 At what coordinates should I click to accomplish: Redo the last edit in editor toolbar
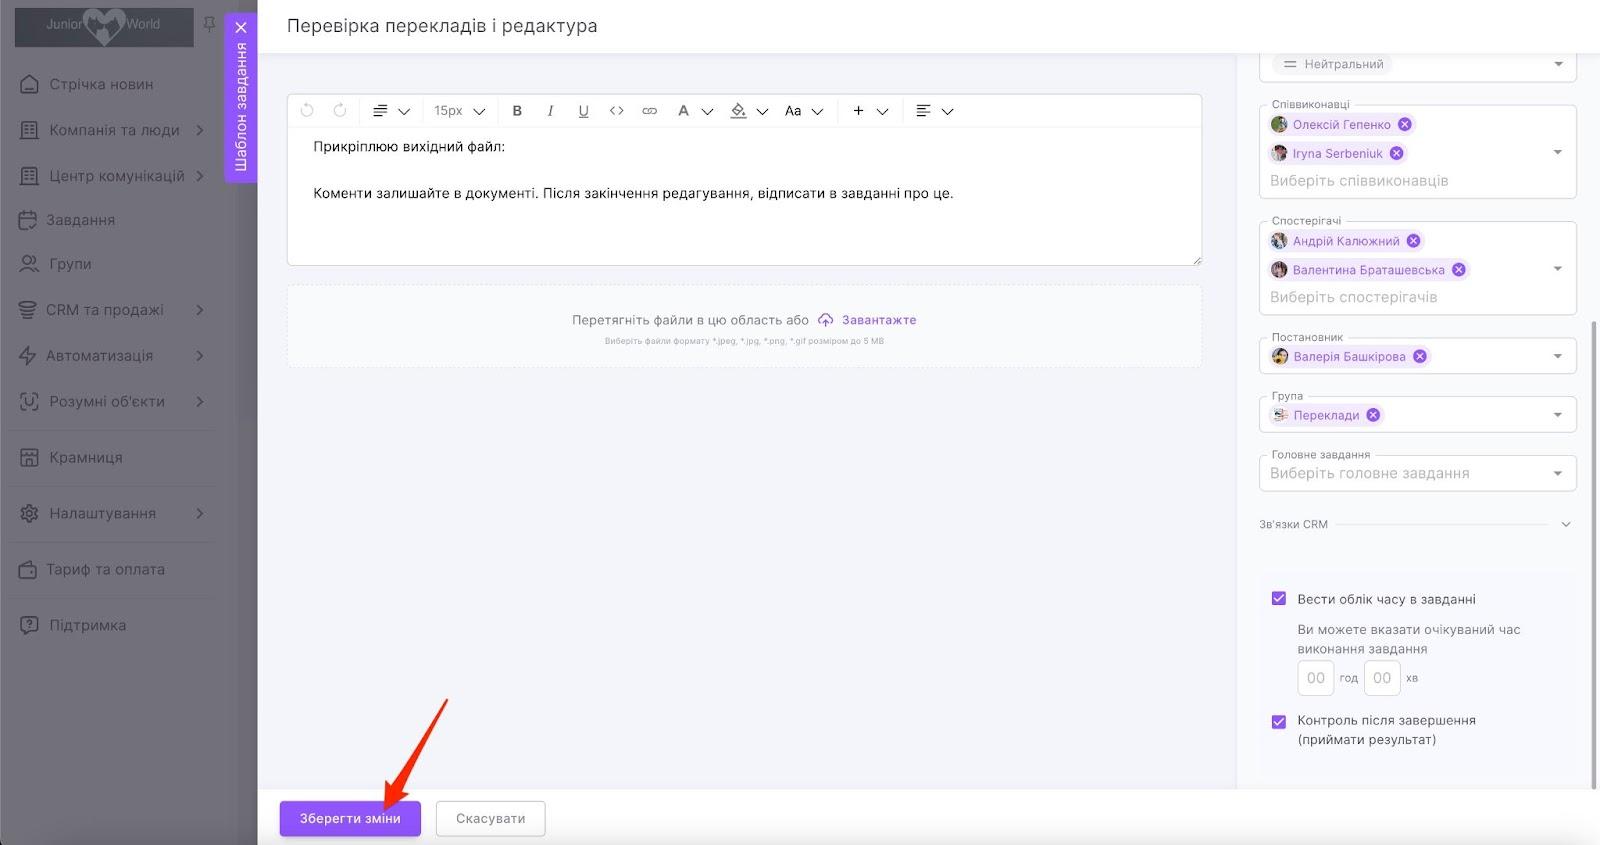click(x=340, y=111)
